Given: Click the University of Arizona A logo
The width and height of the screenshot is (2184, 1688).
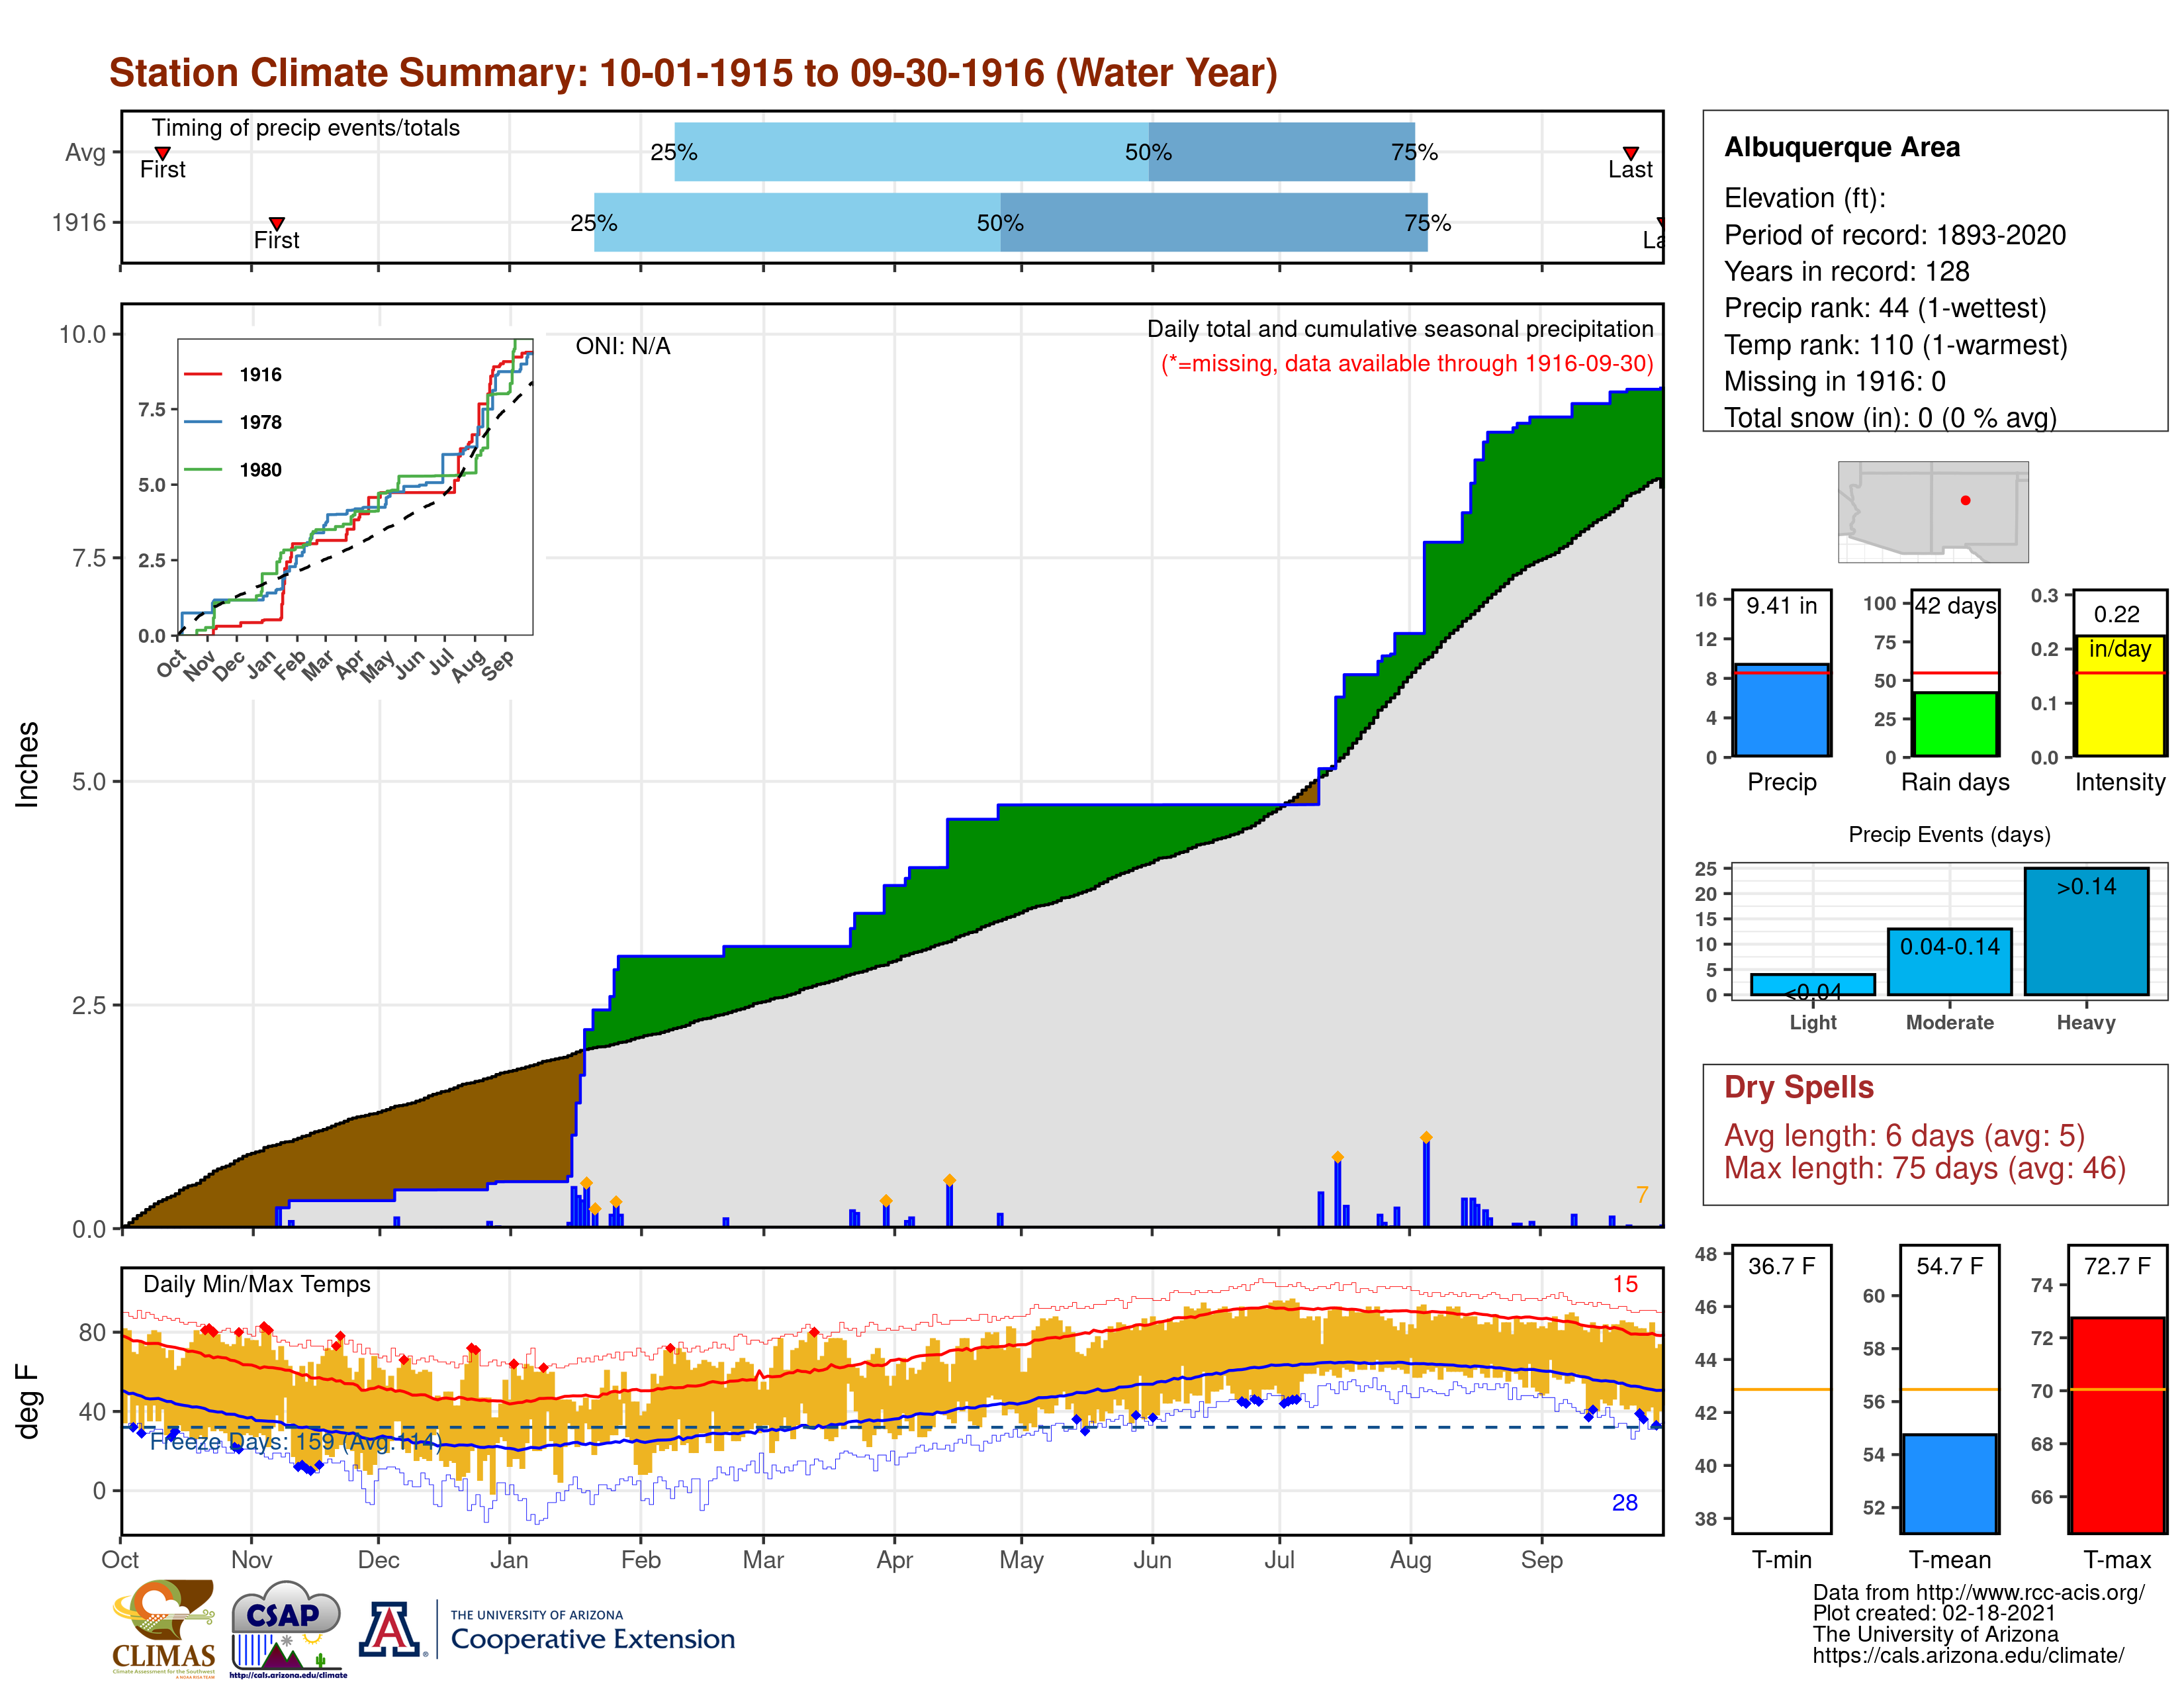Looking at the screenshot, I should pos(391,1630).
